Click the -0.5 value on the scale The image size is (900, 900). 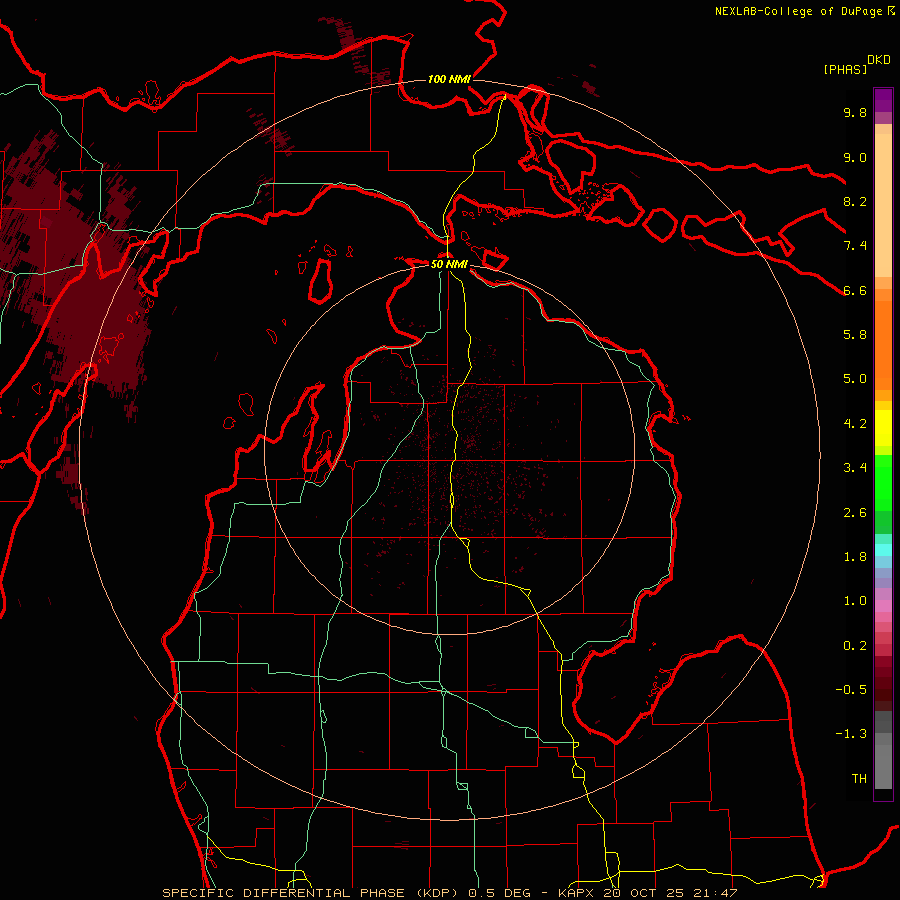[x=851, y=690]
